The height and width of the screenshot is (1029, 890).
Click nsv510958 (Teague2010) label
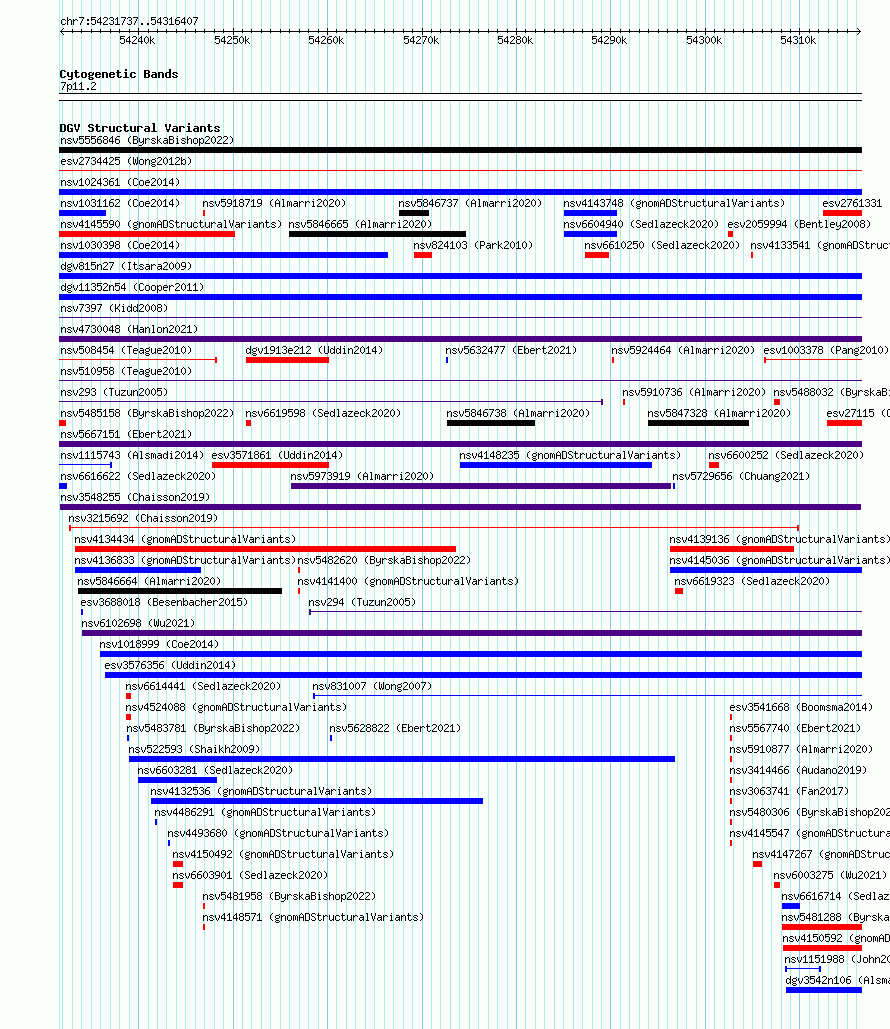pyautogui.click(x=126, y=371)
